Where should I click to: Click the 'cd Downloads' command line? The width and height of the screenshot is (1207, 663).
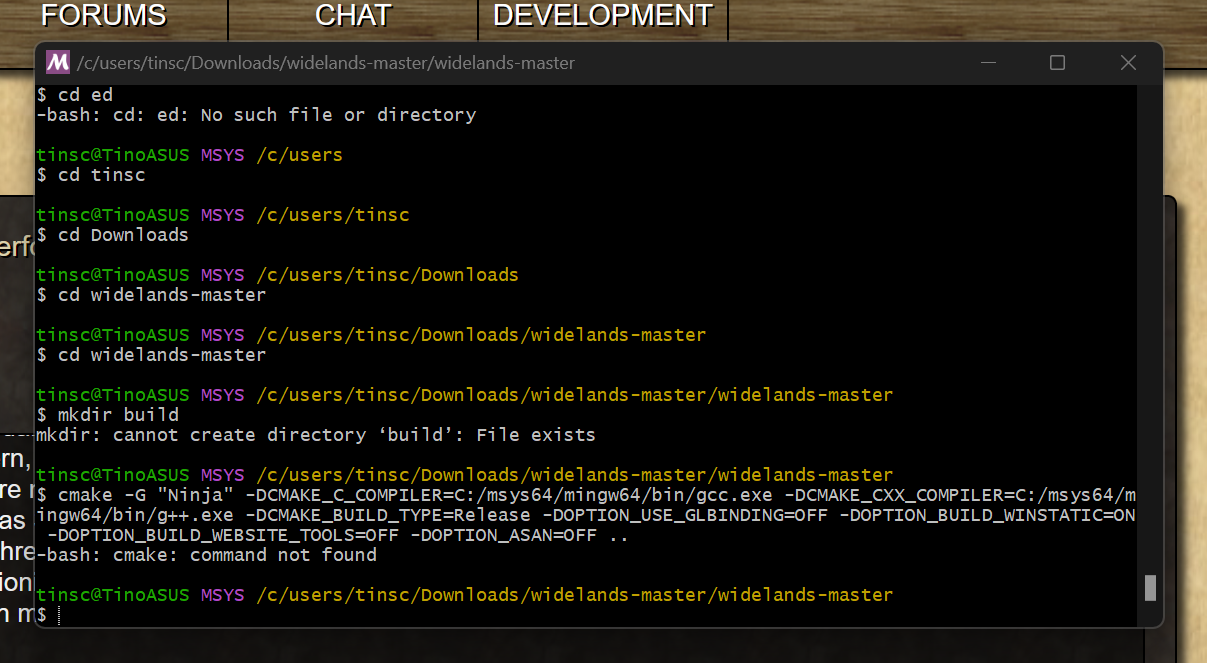tap(123, 235)
